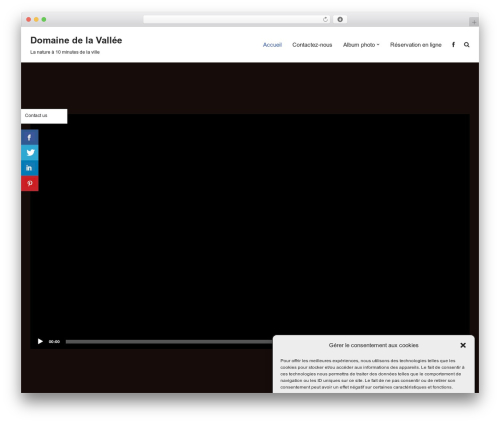The height and width of the screenshot is (423, 500).
Task: Play the video
Action: coord(40,341)
